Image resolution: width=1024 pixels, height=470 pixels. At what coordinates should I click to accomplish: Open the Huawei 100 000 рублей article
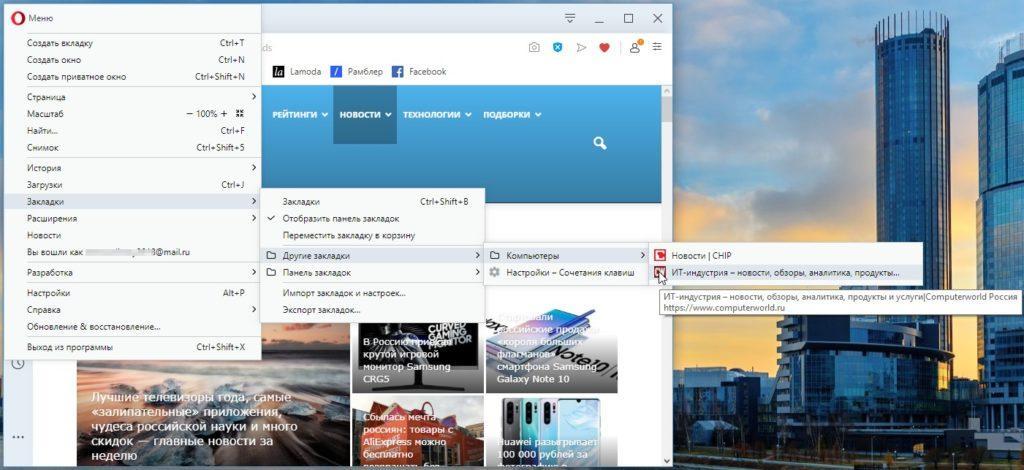click(x=552, y=431)
